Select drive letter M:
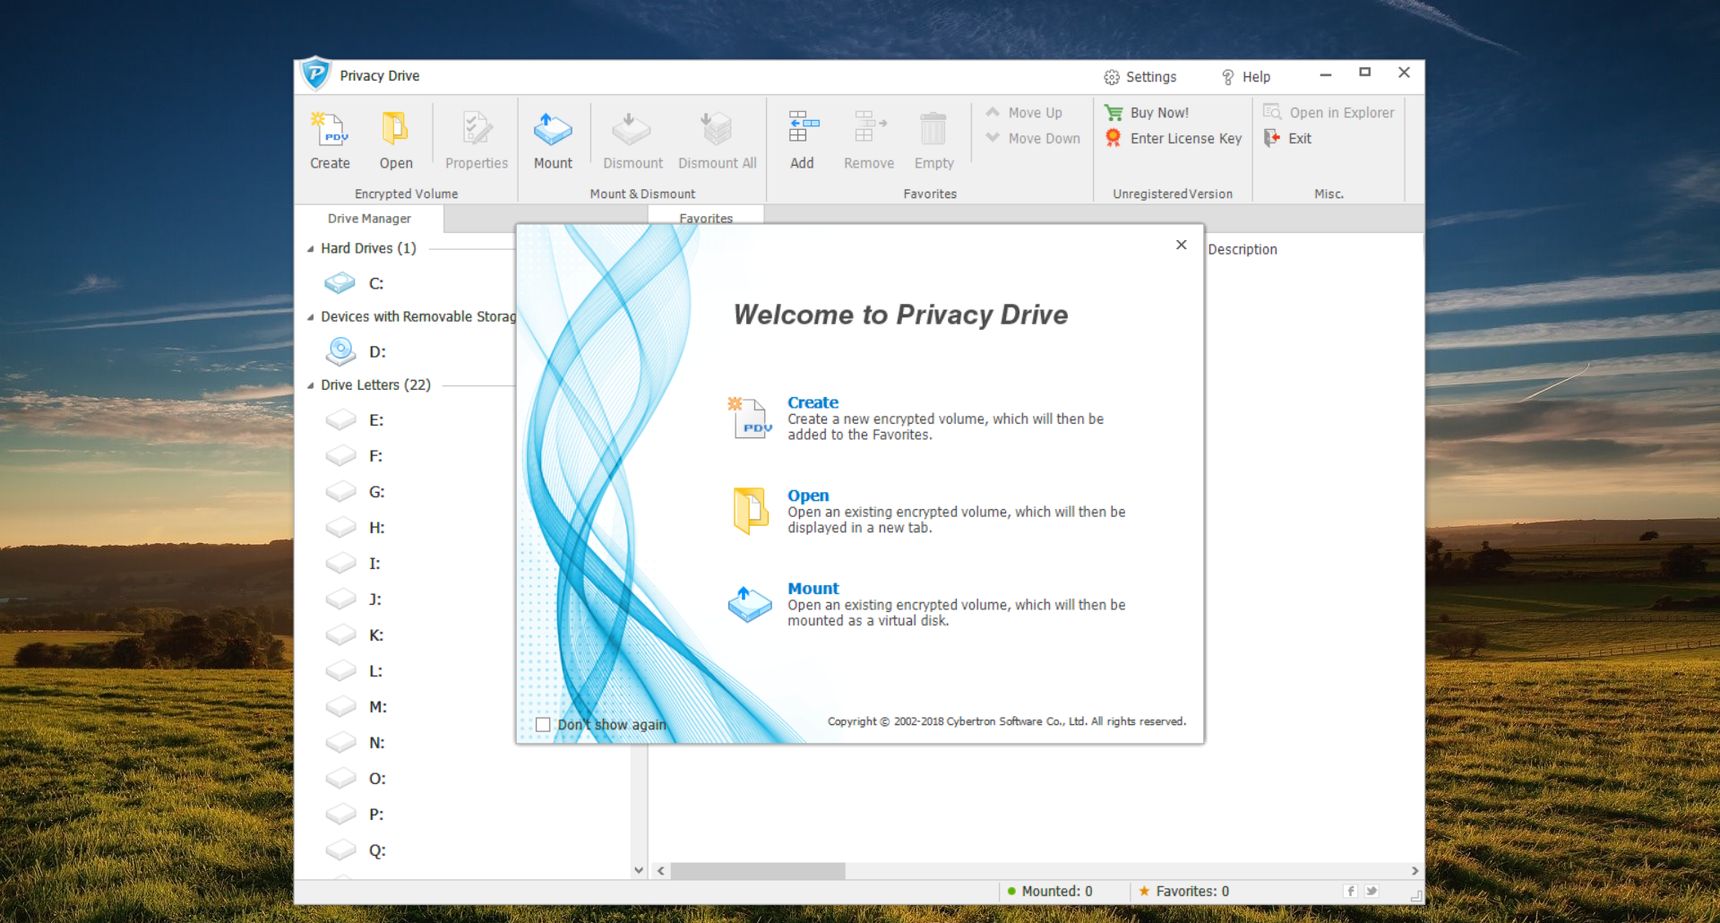The height and width of the screenshot is (923, 1720). [x=355, y=707]
